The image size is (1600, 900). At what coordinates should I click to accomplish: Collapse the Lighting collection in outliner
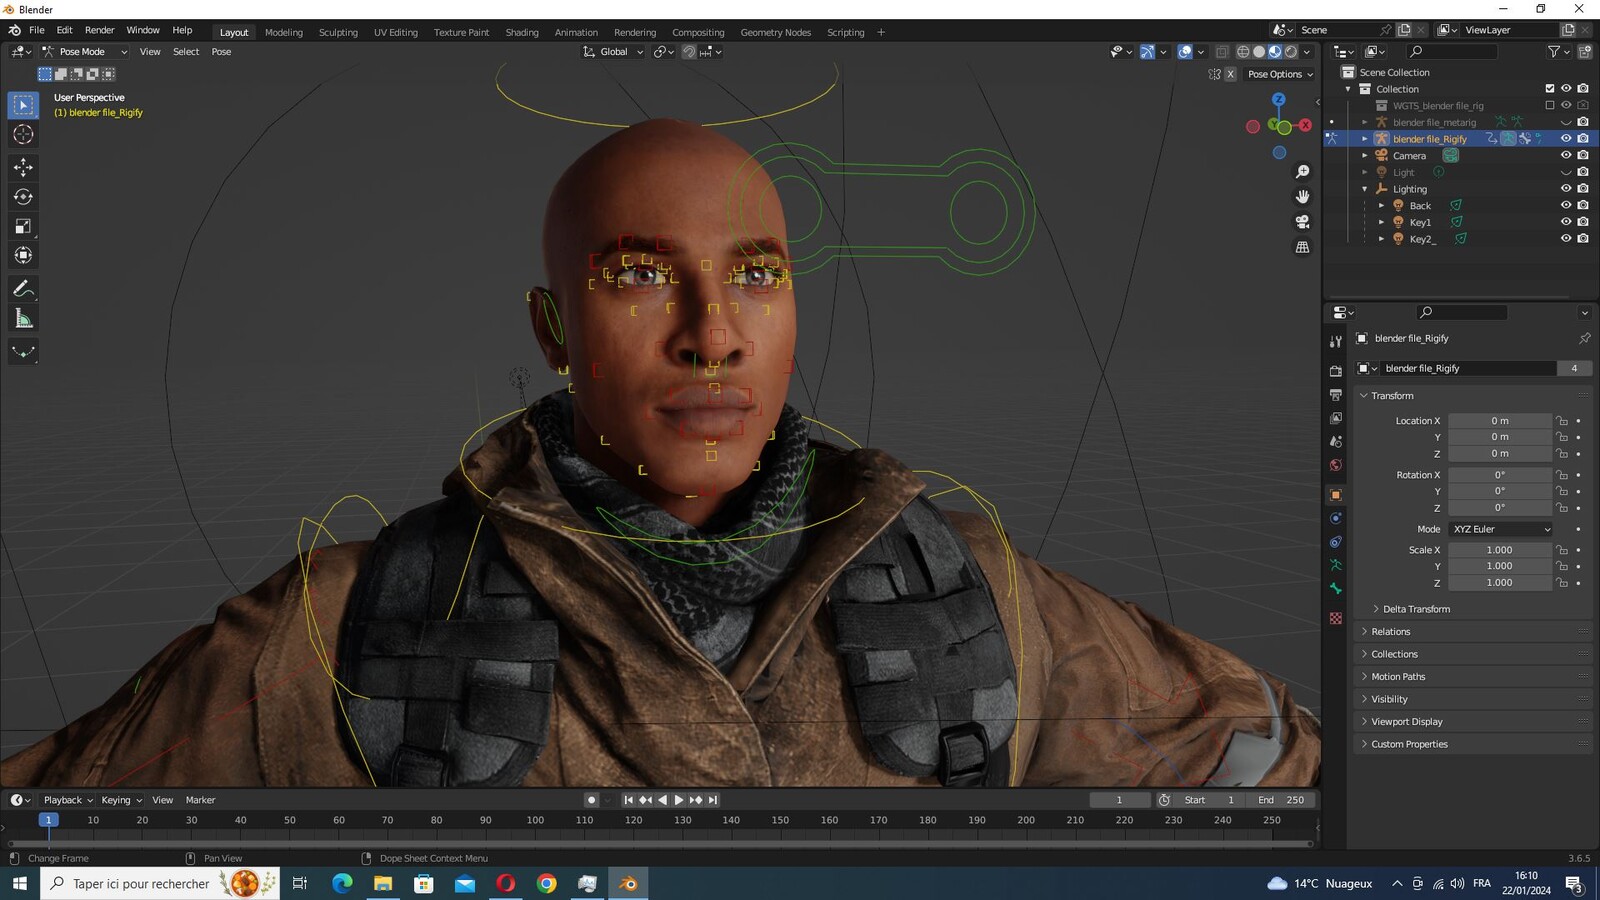click(x=1364, y=189)
